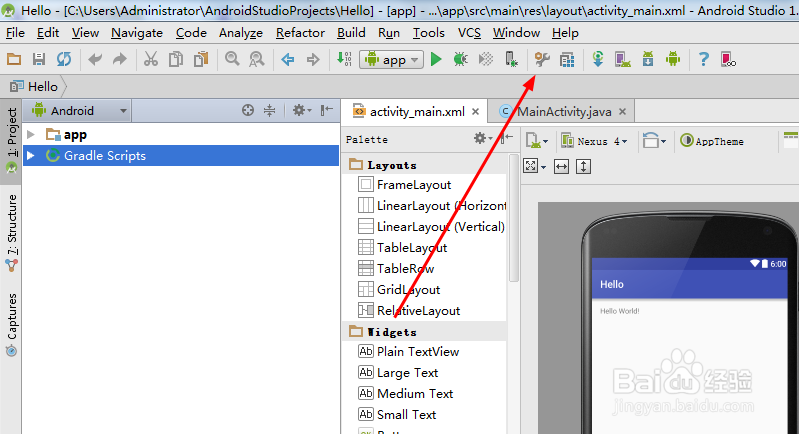Screen dimensions: 799x434
Task: Open the run configuration app dropdown
Action: [391, 60]
